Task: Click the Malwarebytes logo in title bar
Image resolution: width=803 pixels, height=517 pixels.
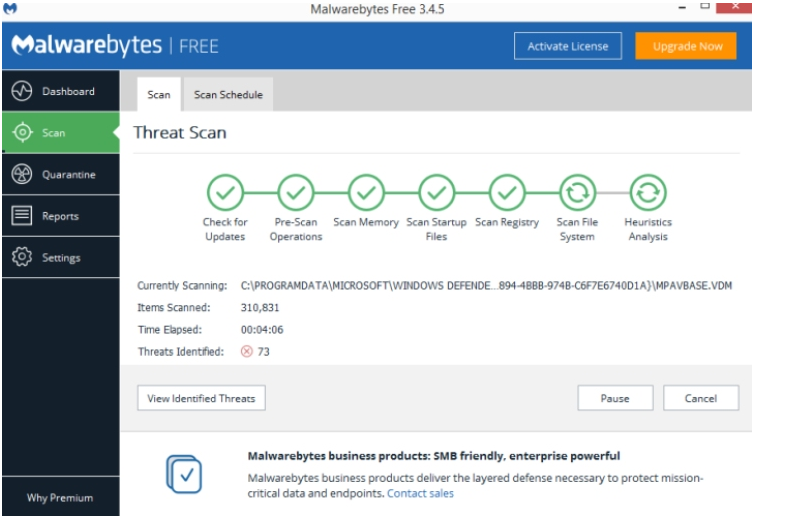Action: pos(10,8)
